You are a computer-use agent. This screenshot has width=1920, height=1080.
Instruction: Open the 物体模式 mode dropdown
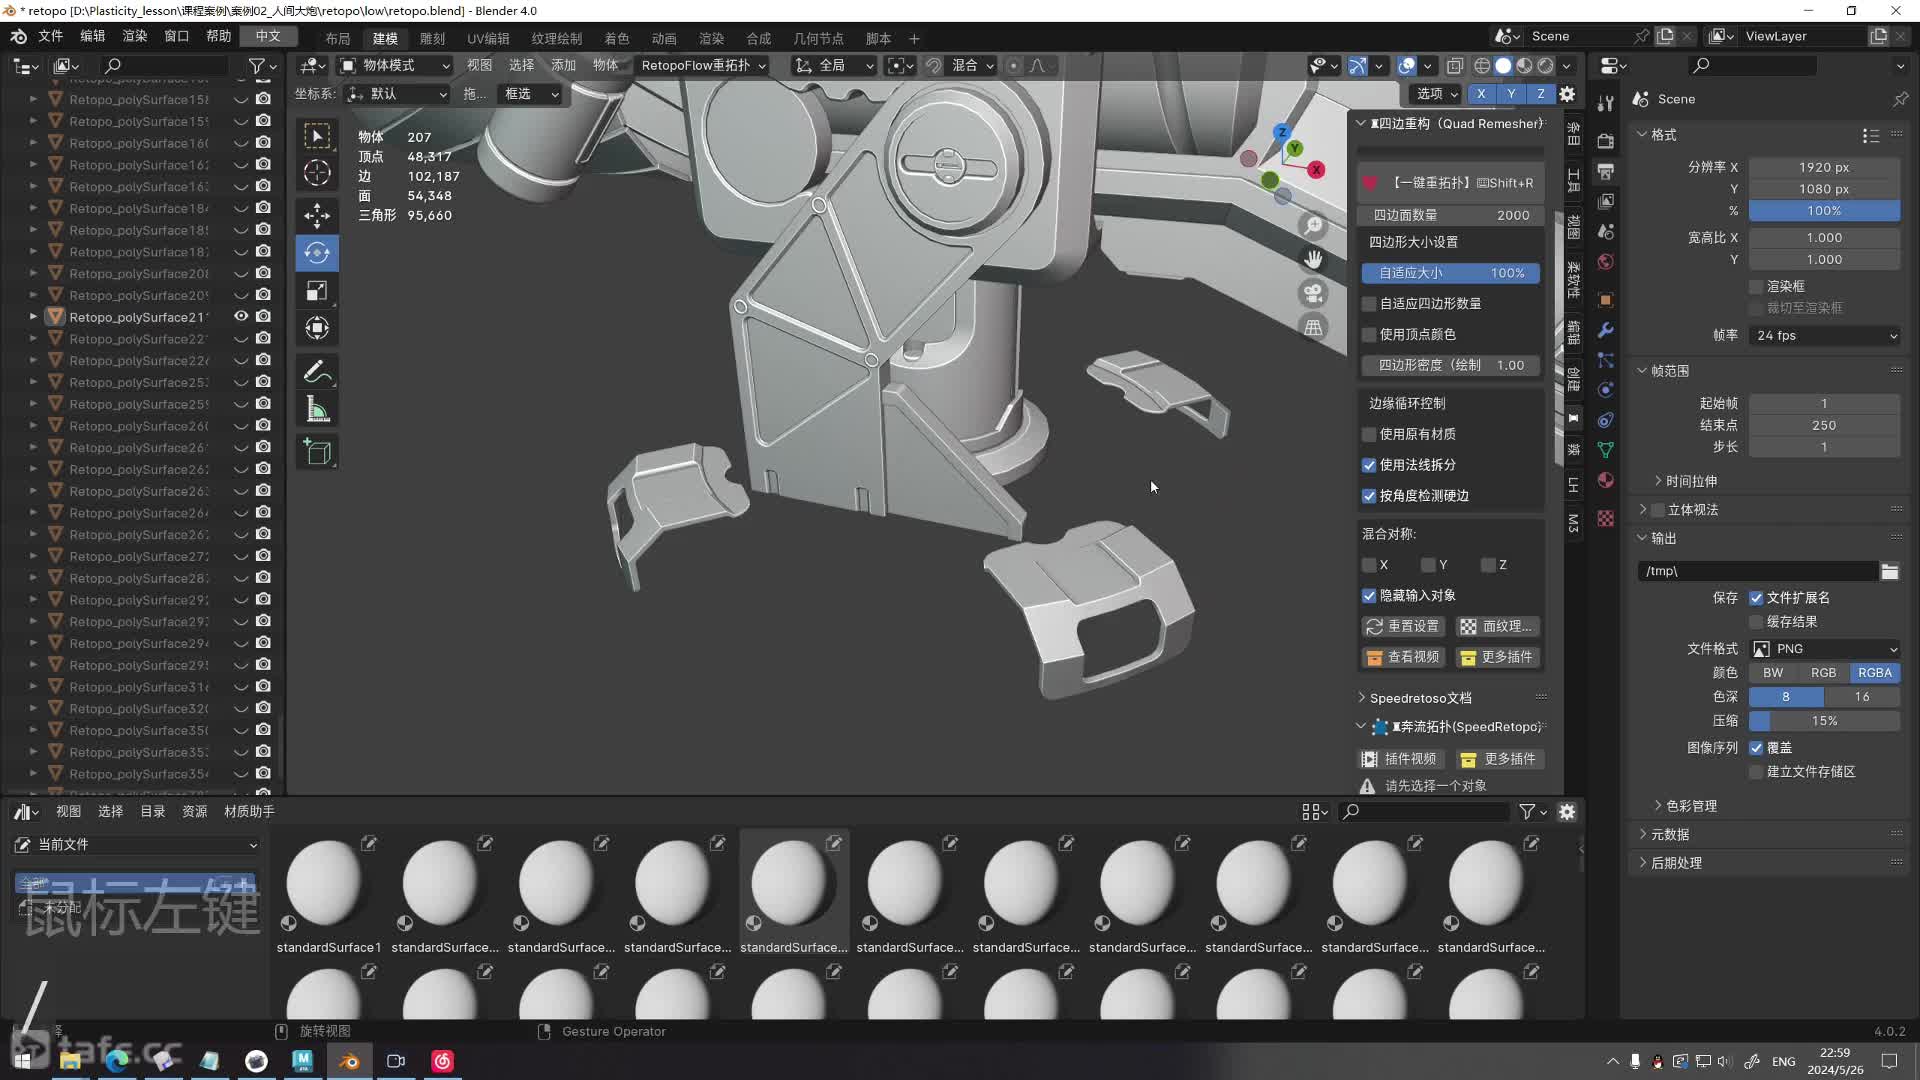(x=395, y=66)
